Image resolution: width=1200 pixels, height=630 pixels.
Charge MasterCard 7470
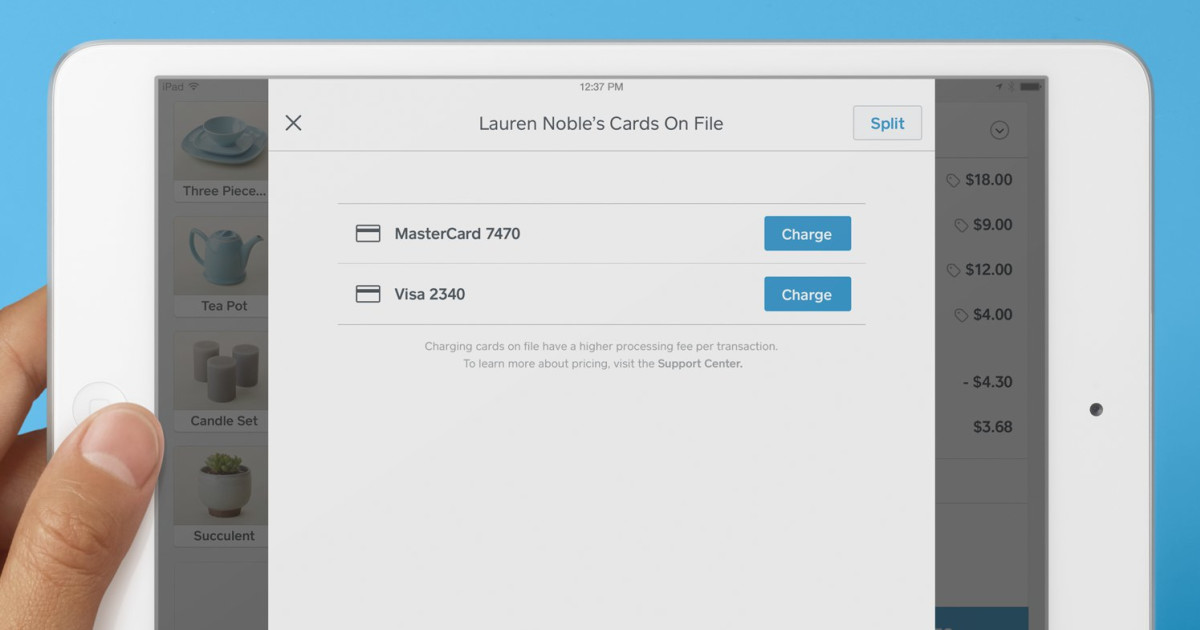click(x=807, y=233)
